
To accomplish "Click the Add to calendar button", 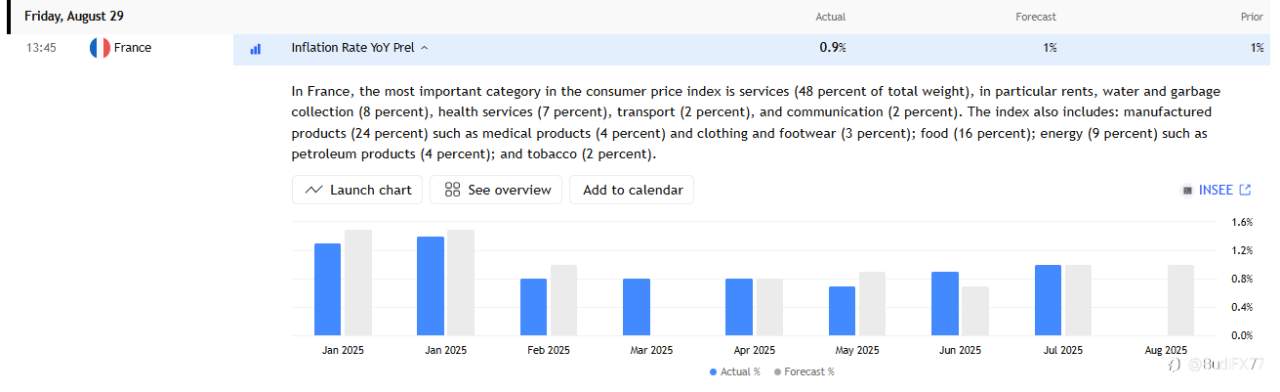I will (x=632, y=190).
